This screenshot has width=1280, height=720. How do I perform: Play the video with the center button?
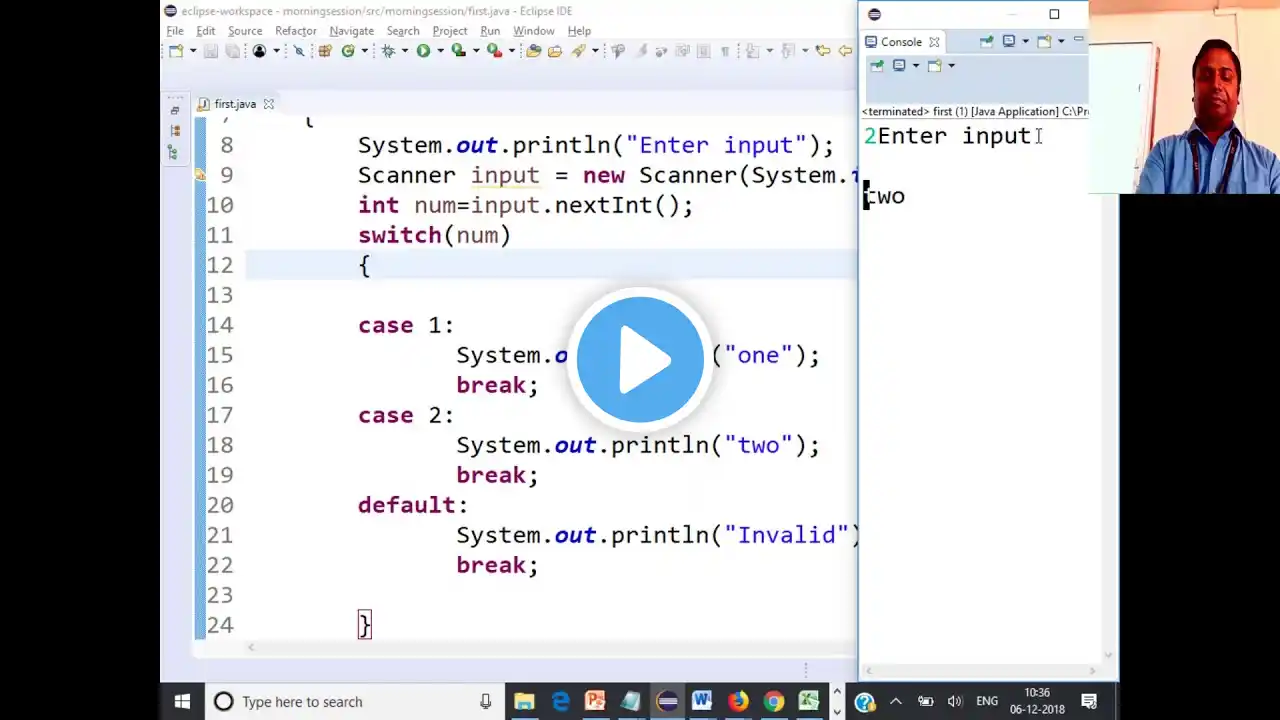pyautogui.click(x=640, y=359)
